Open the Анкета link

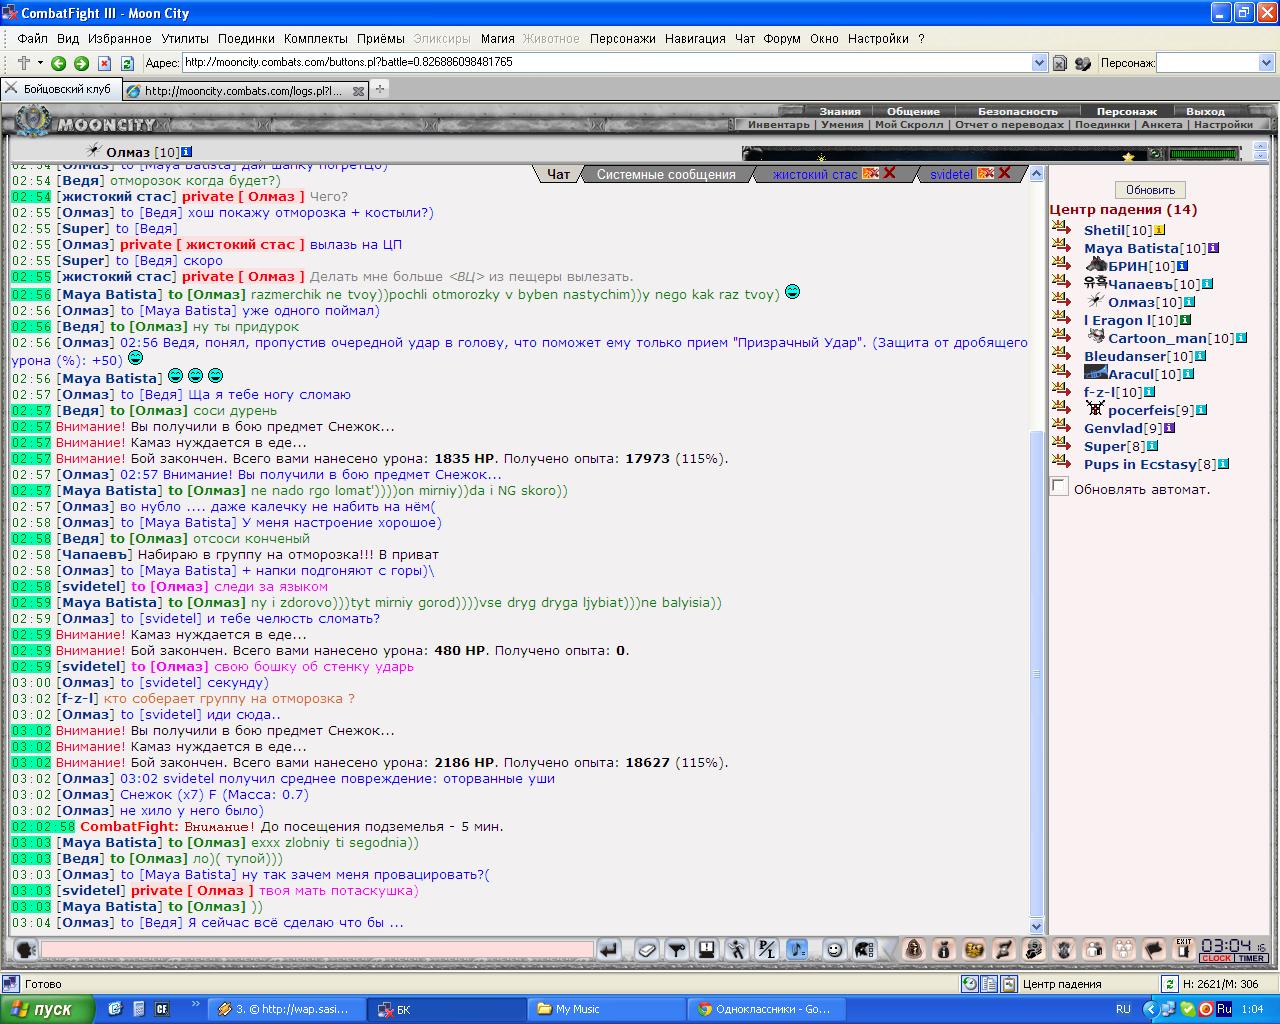point(1161,125)
